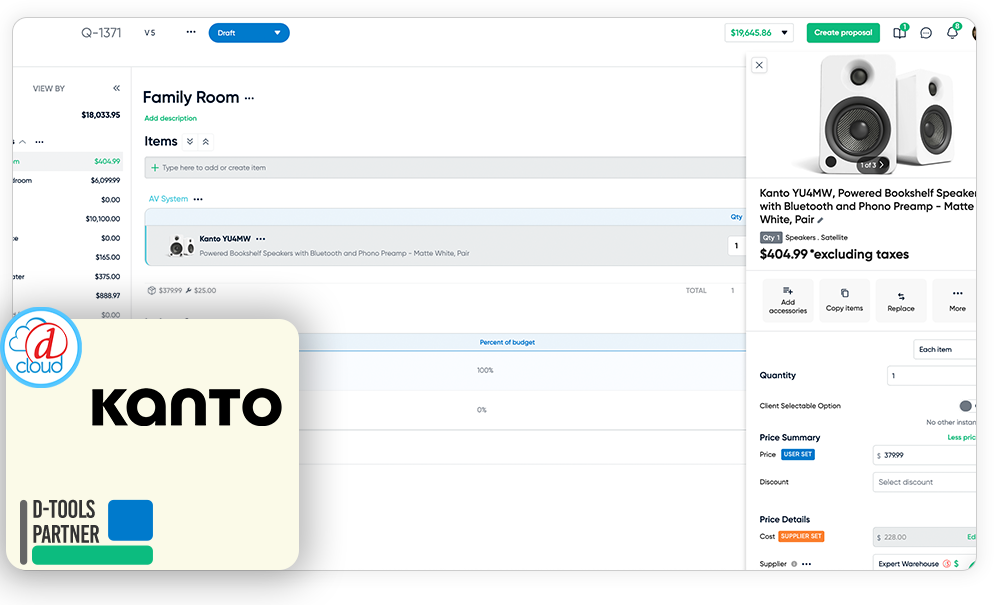
Task: Open the AV System ellipsis menu
Action: [198, 200]
